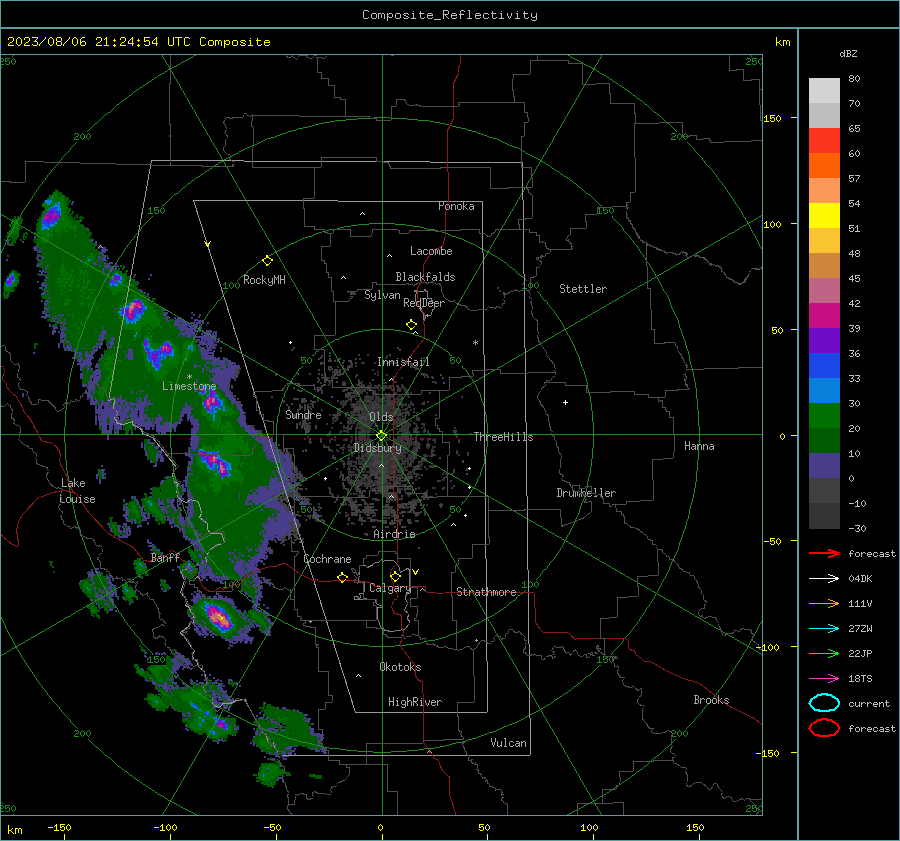Click the Hanna town label
900x841 pixels.
(x=699, y=446)
